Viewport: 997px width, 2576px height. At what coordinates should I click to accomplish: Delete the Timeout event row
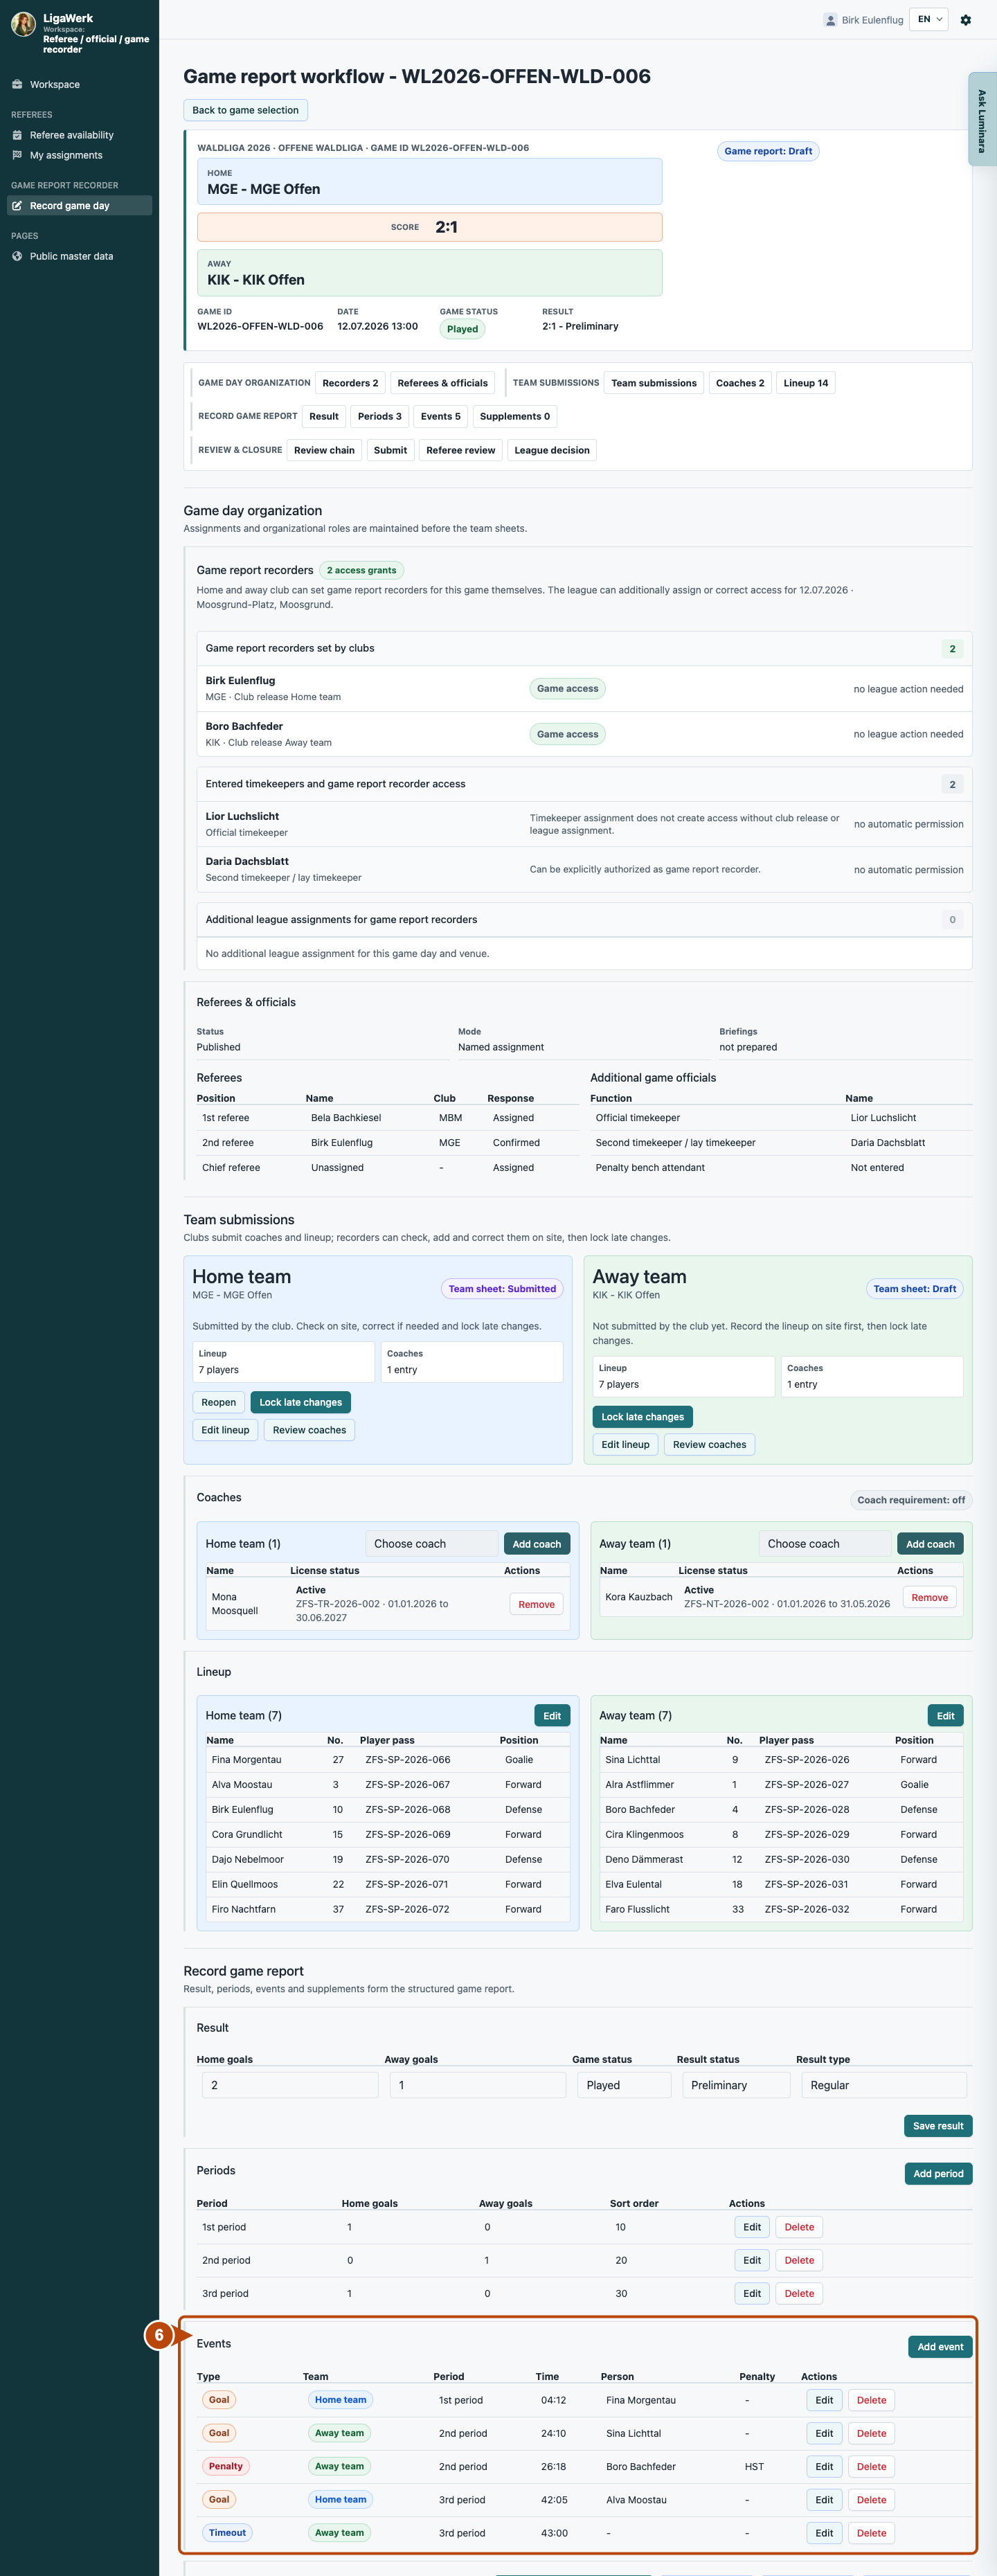point(871,2533)
